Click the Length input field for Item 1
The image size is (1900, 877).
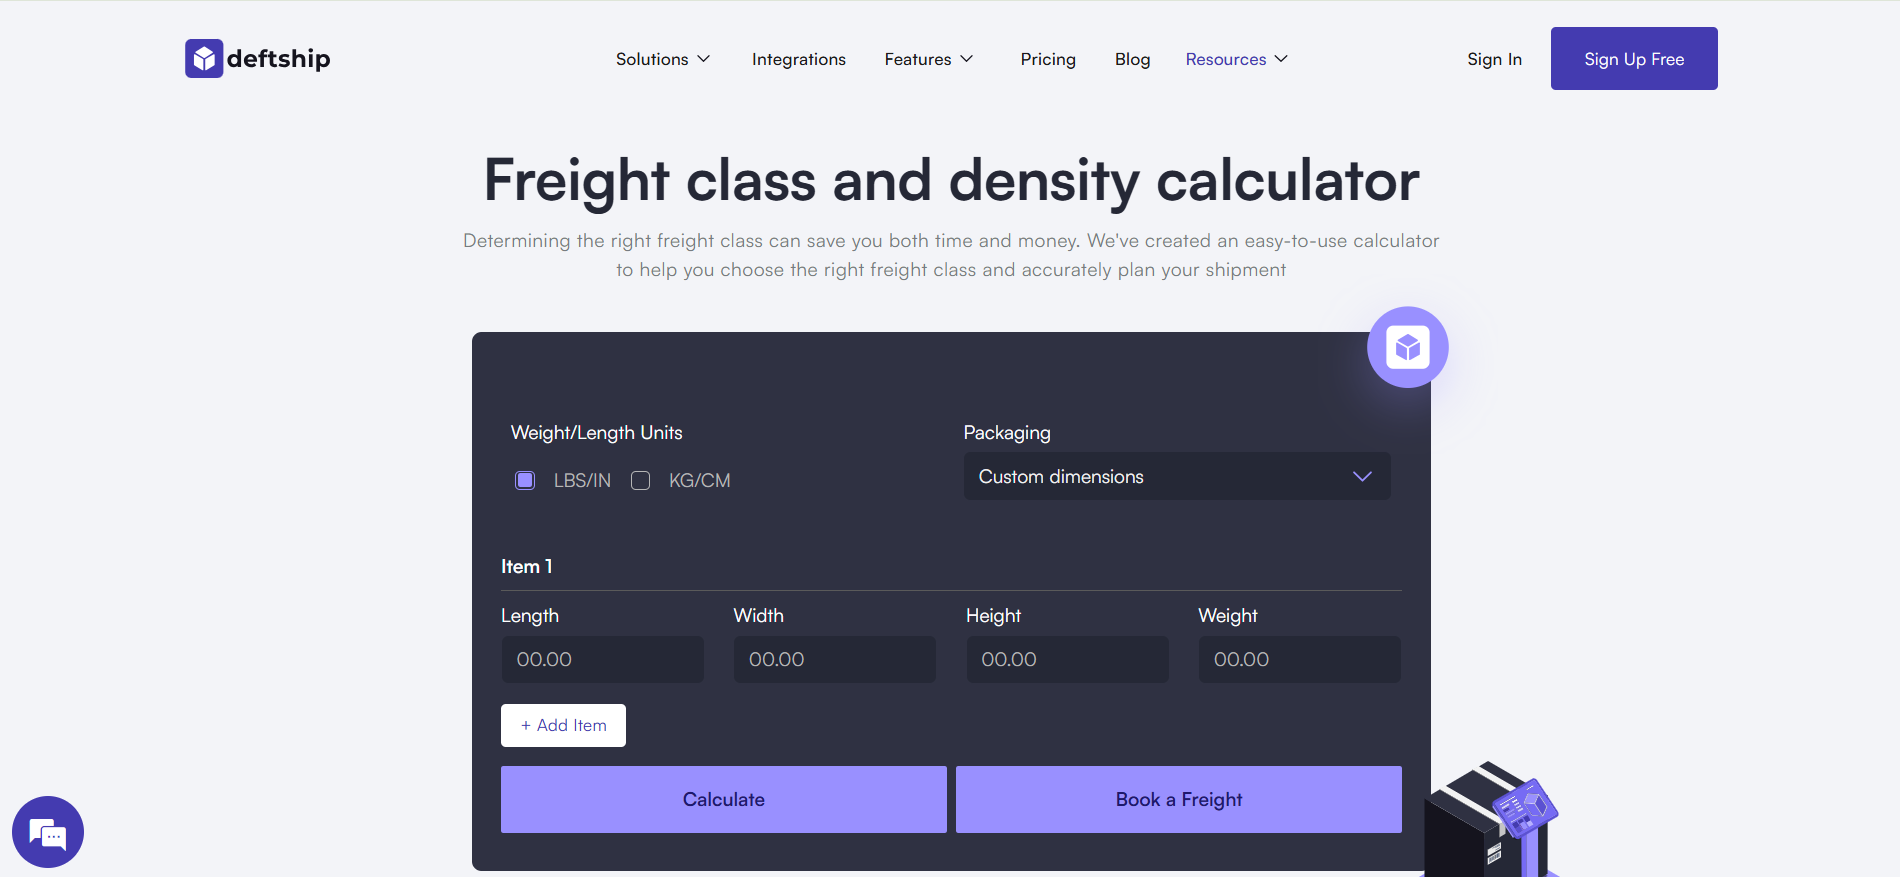click(602, 659)
